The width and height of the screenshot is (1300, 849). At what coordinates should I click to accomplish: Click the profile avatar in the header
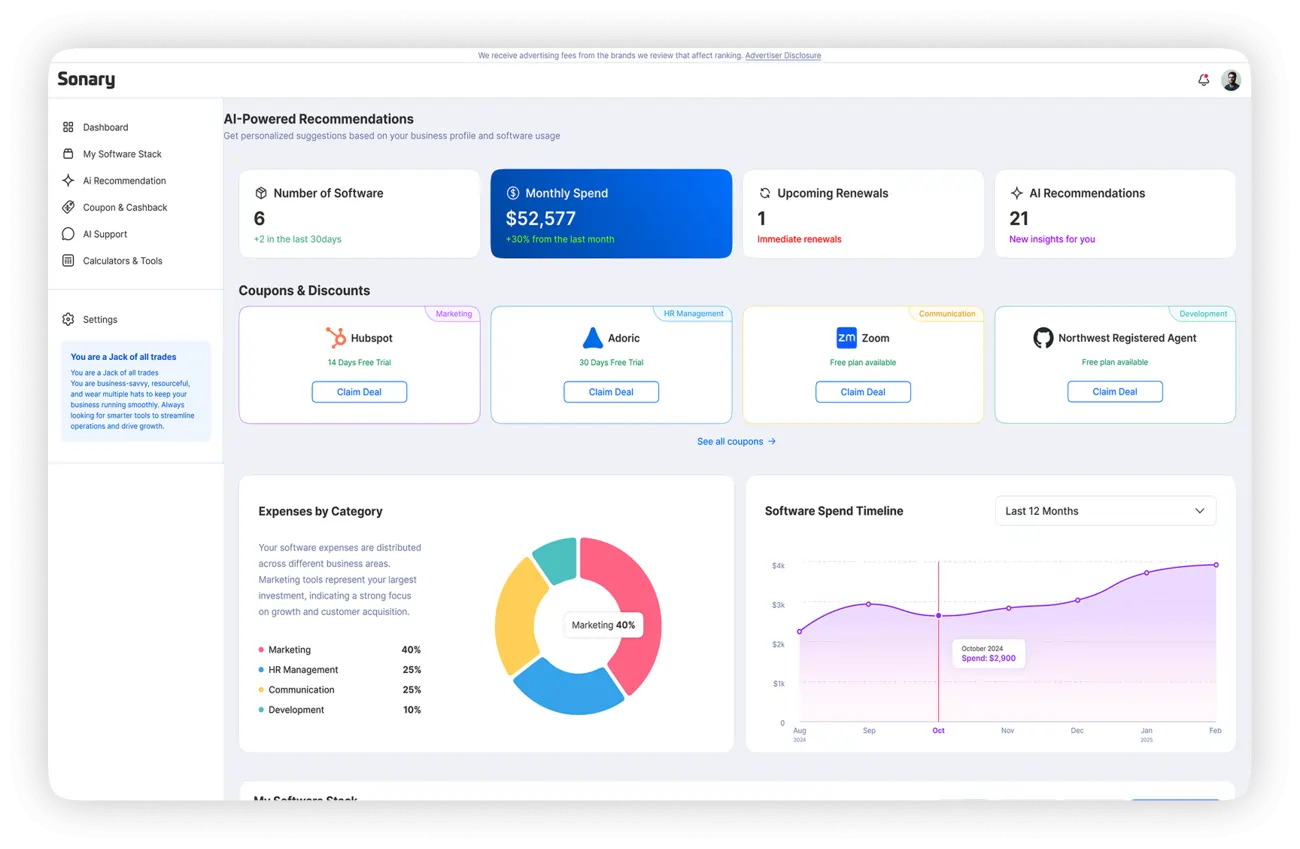tap(1231, 78)
